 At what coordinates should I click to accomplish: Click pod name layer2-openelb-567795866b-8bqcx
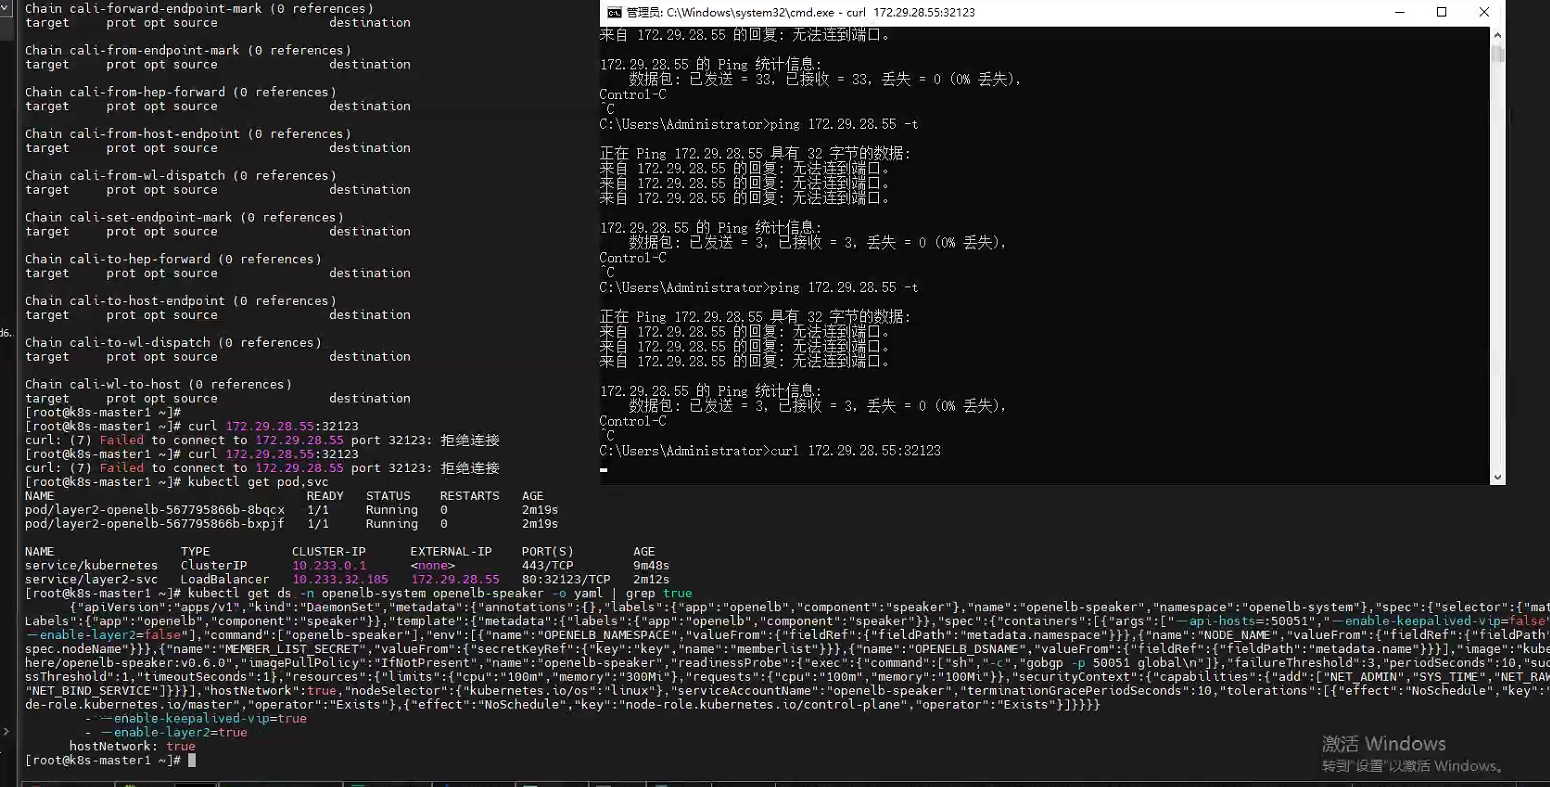[155, 510]
